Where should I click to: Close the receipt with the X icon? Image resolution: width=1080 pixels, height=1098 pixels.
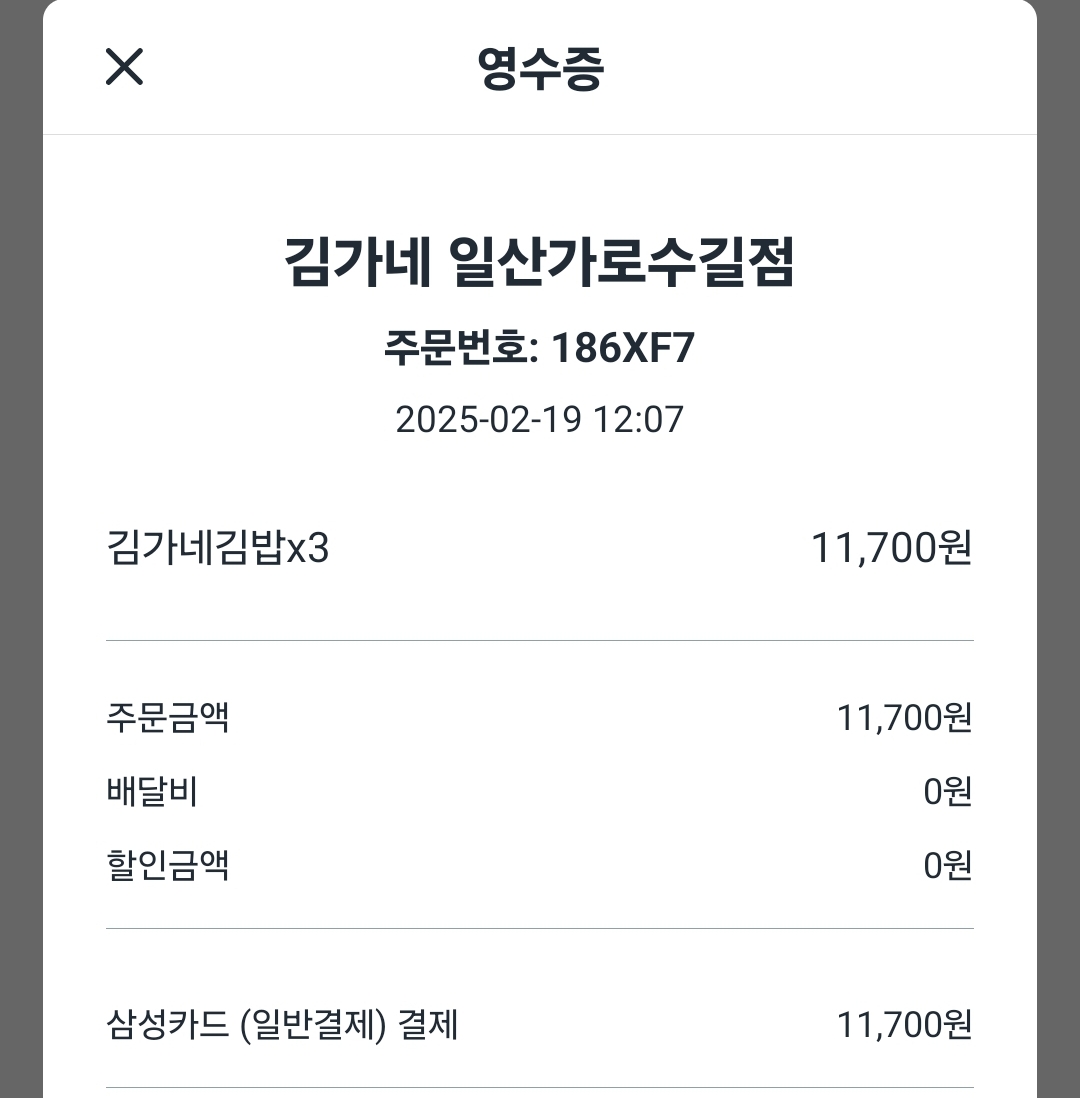[x=125, y=67]
